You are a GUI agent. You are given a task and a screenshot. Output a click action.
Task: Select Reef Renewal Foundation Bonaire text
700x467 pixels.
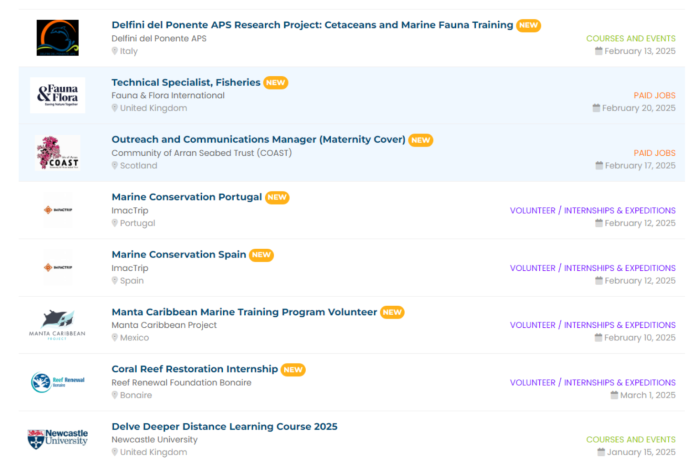point(181,383)
